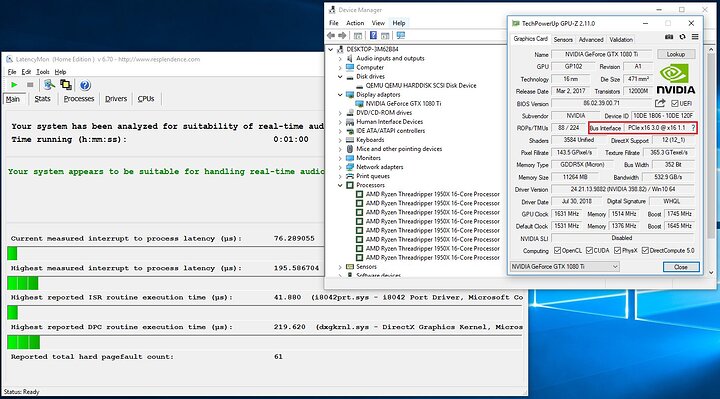The image size is (720, 399).
Task: Click Device Manager's scrollbar down arrow
Action: [x=711, y=272]
